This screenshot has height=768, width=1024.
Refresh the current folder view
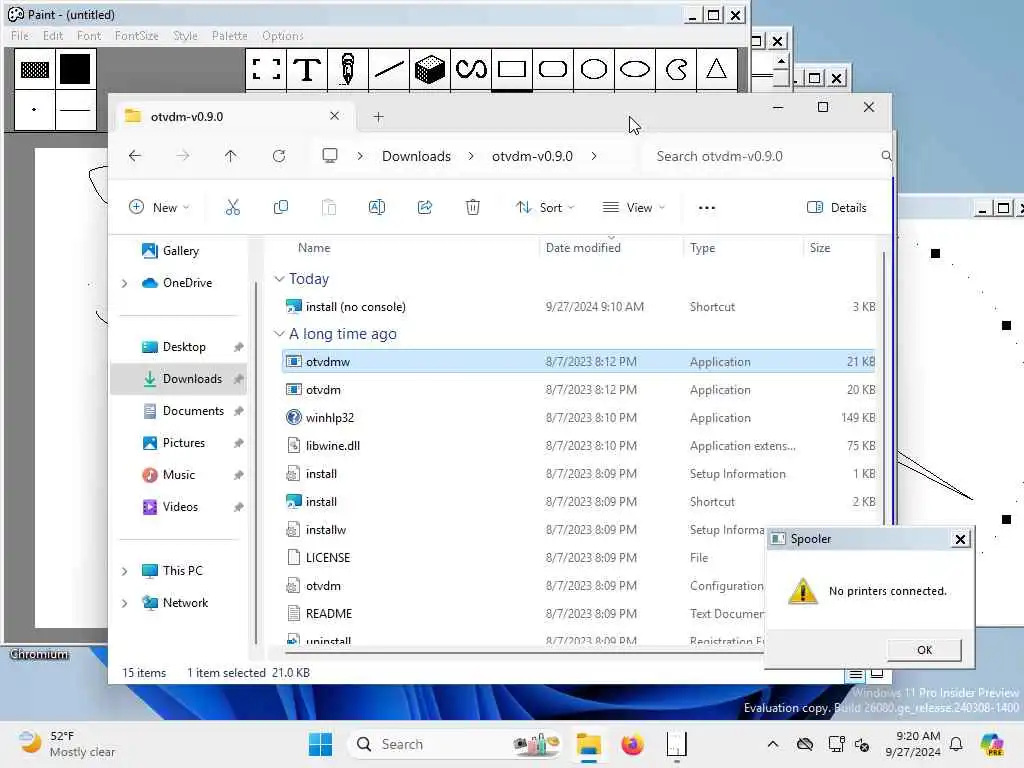(x=279, y=156)
